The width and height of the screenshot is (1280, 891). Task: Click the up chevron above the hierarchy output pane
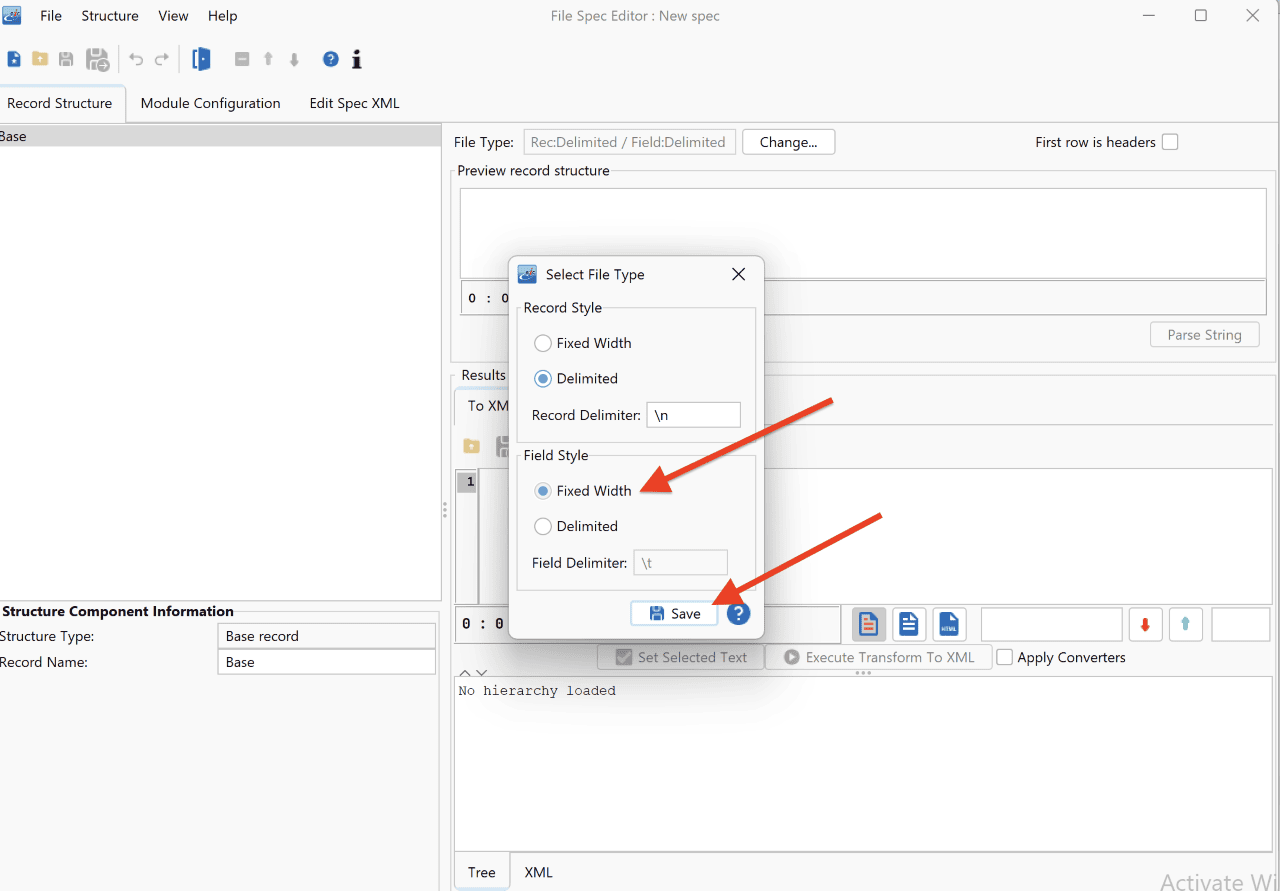465,673
